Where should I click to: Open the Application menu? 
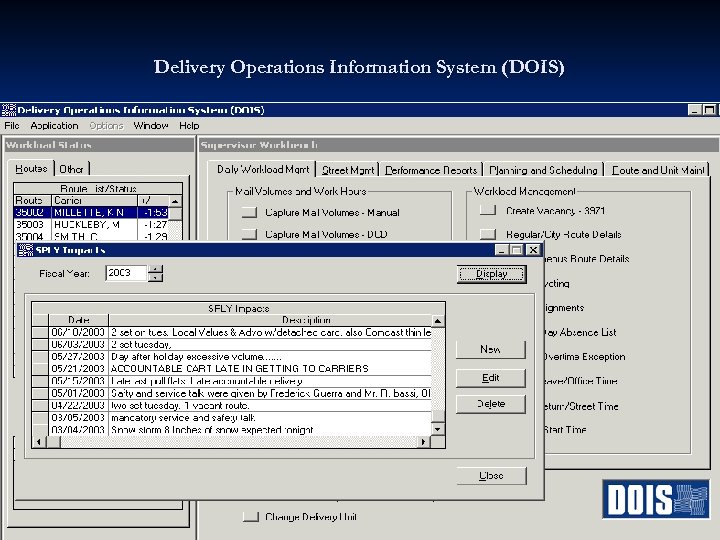(x=54, y=125)
